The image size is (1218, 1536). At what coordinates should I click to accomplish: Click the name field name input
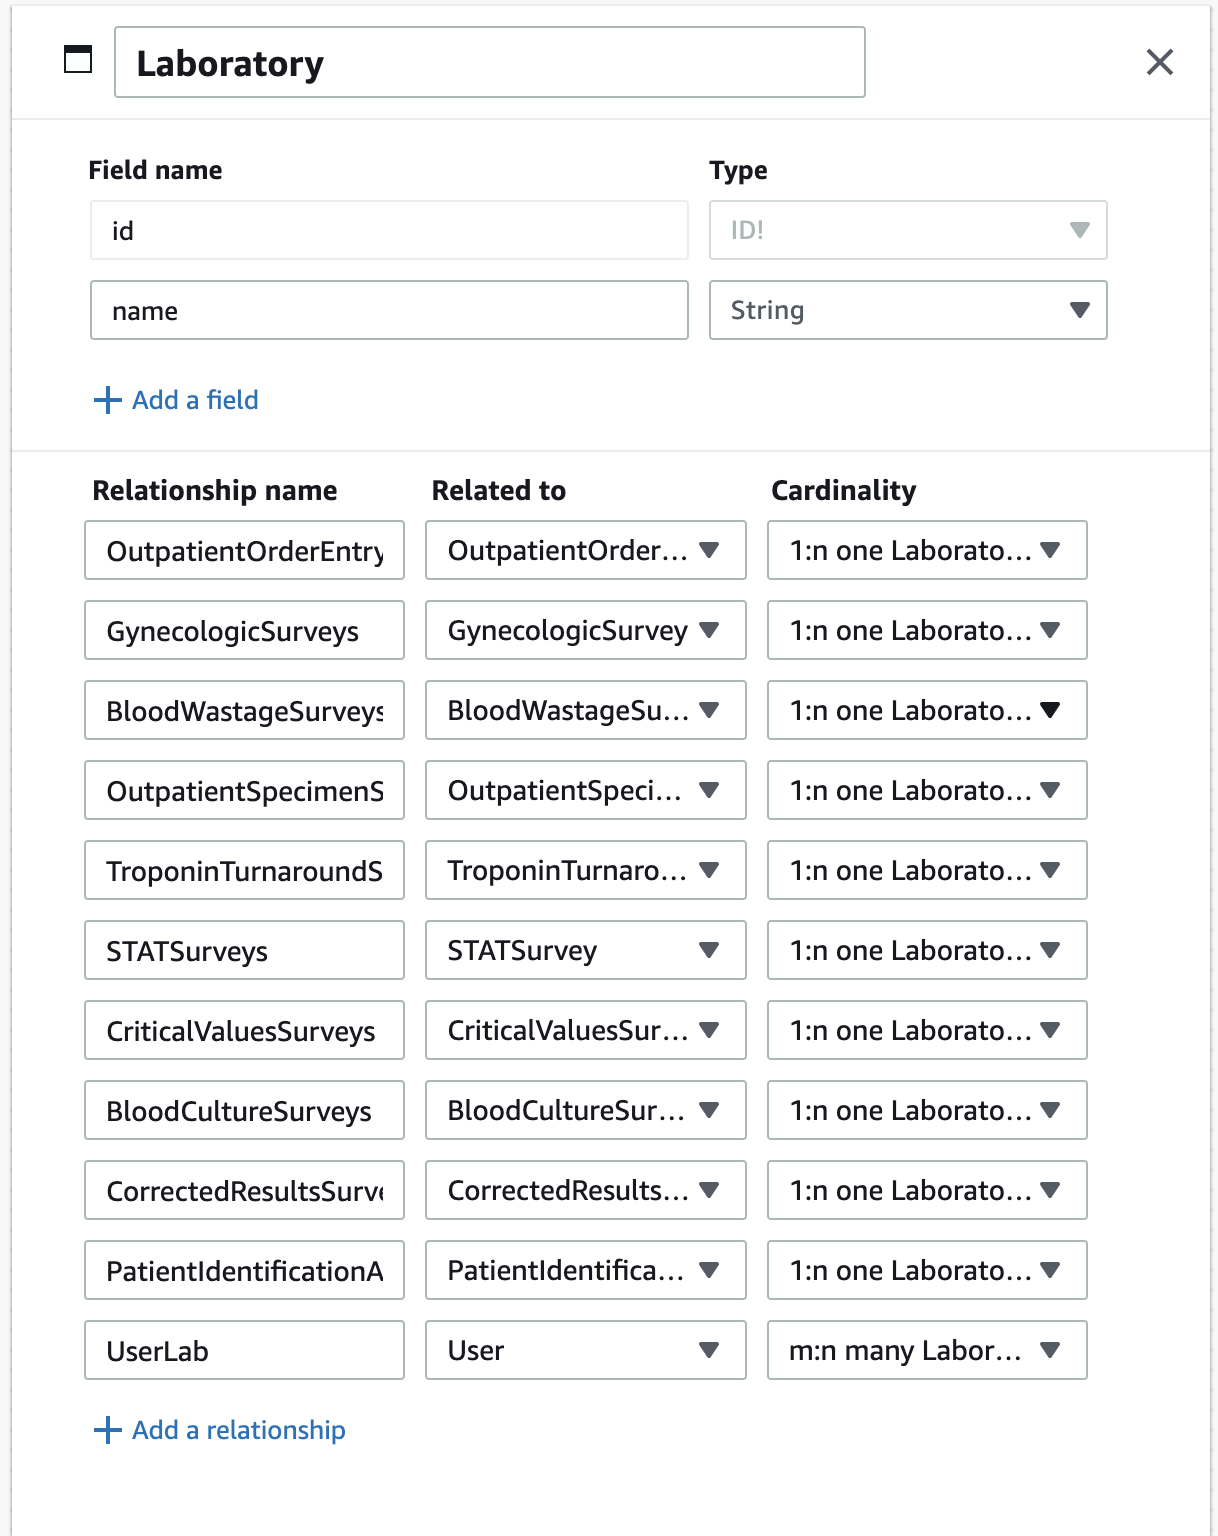(389, 310)
